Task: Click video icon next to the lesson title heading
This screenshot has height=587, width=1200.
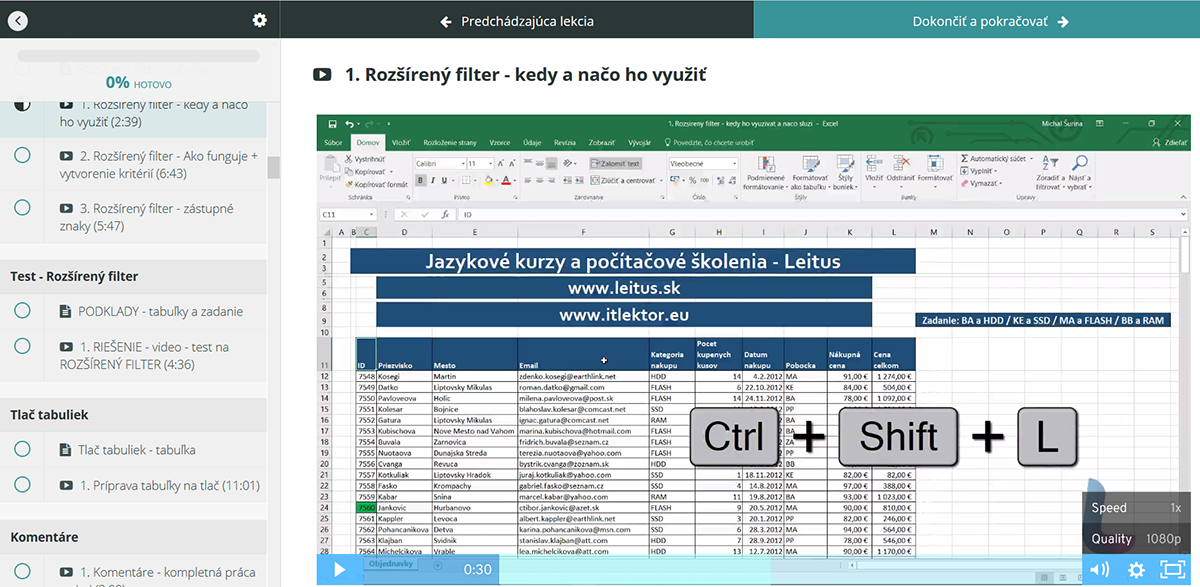Action: 322,74
